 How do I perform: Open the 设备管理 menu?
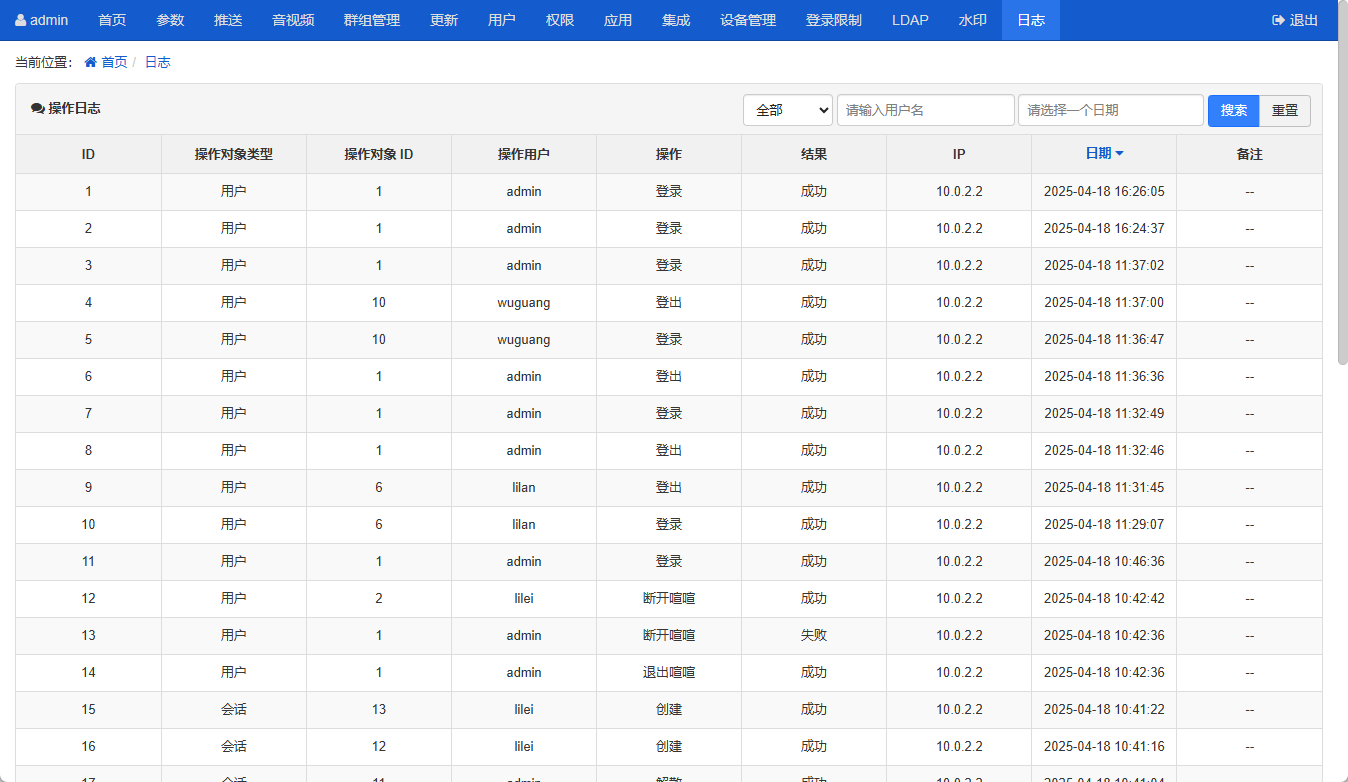click(x=748, y=20)
